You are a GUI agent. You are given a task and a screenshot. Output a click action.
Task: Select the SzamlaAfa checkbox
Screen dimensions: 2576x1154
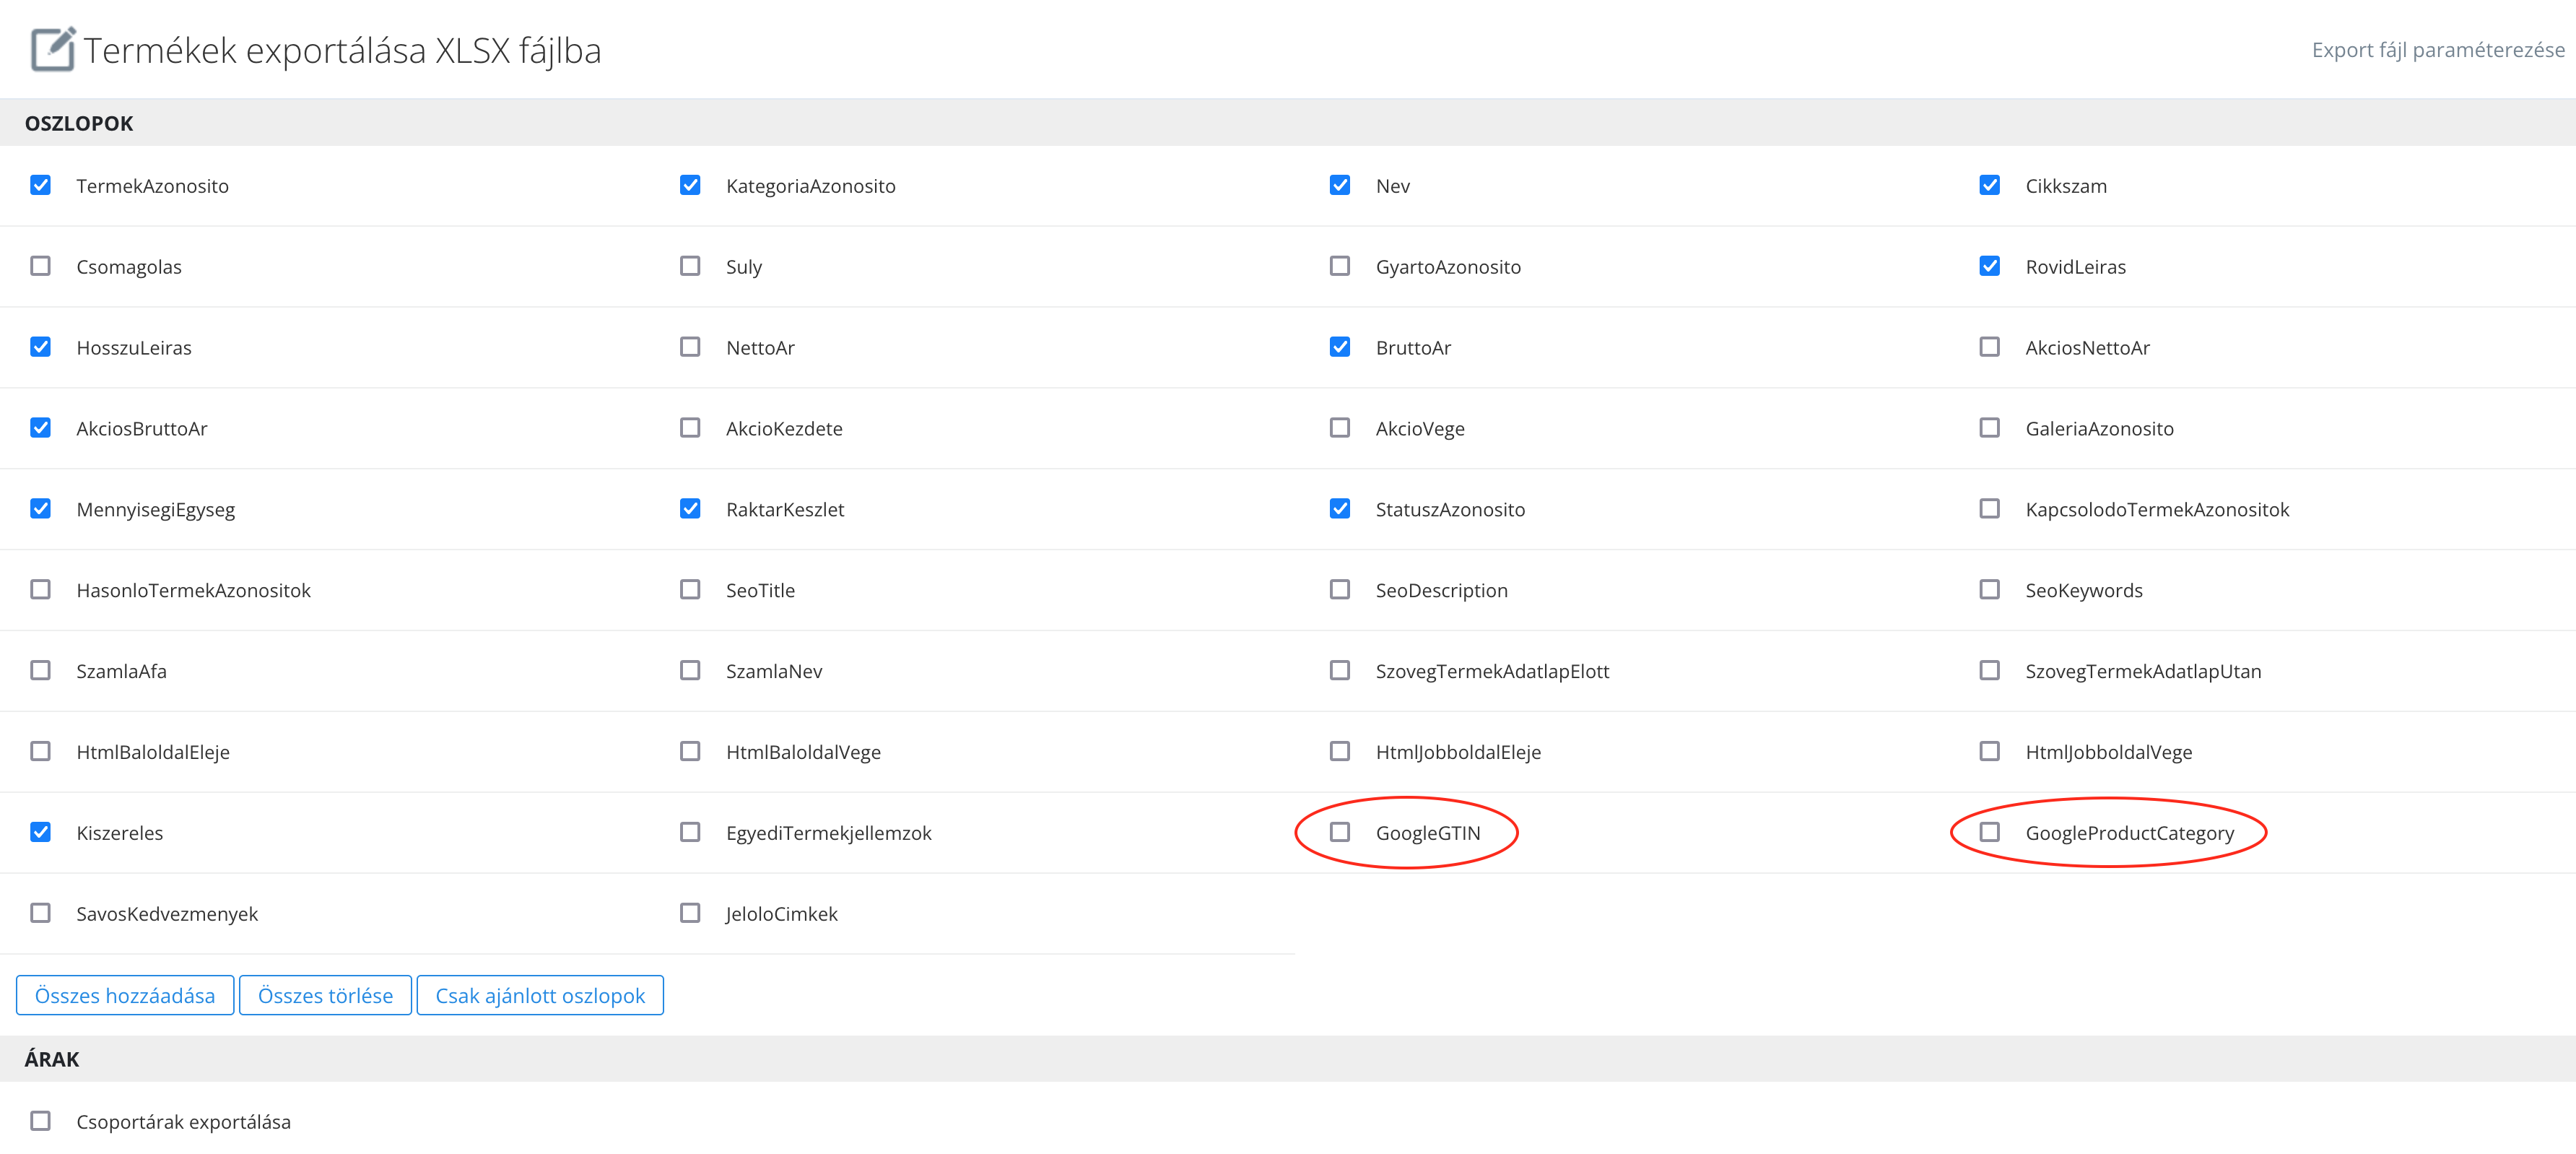point(40,671)
